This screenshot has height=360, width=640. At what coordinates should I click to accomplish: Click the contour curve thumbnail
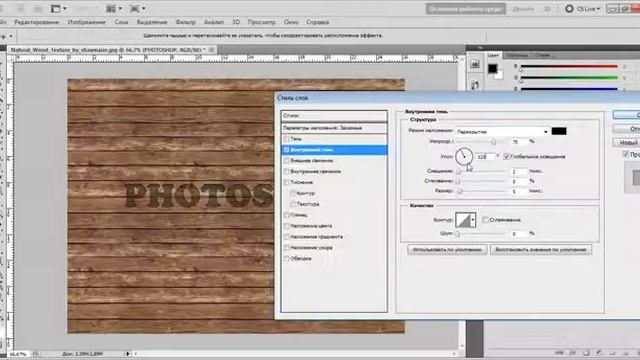pos(463,220)
